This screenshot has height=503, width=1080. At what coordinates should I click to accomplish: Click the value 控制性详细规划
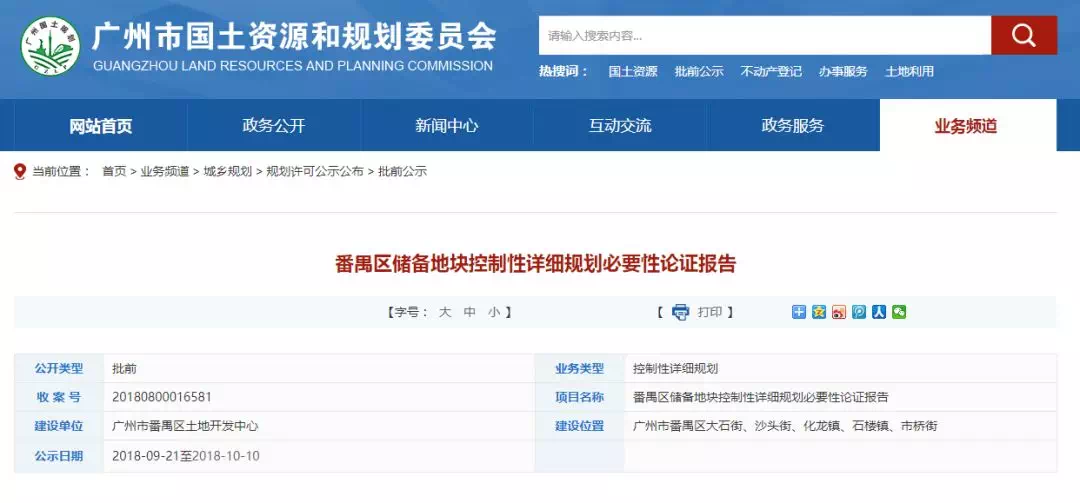pyautogui.click(x=676, y=369)
